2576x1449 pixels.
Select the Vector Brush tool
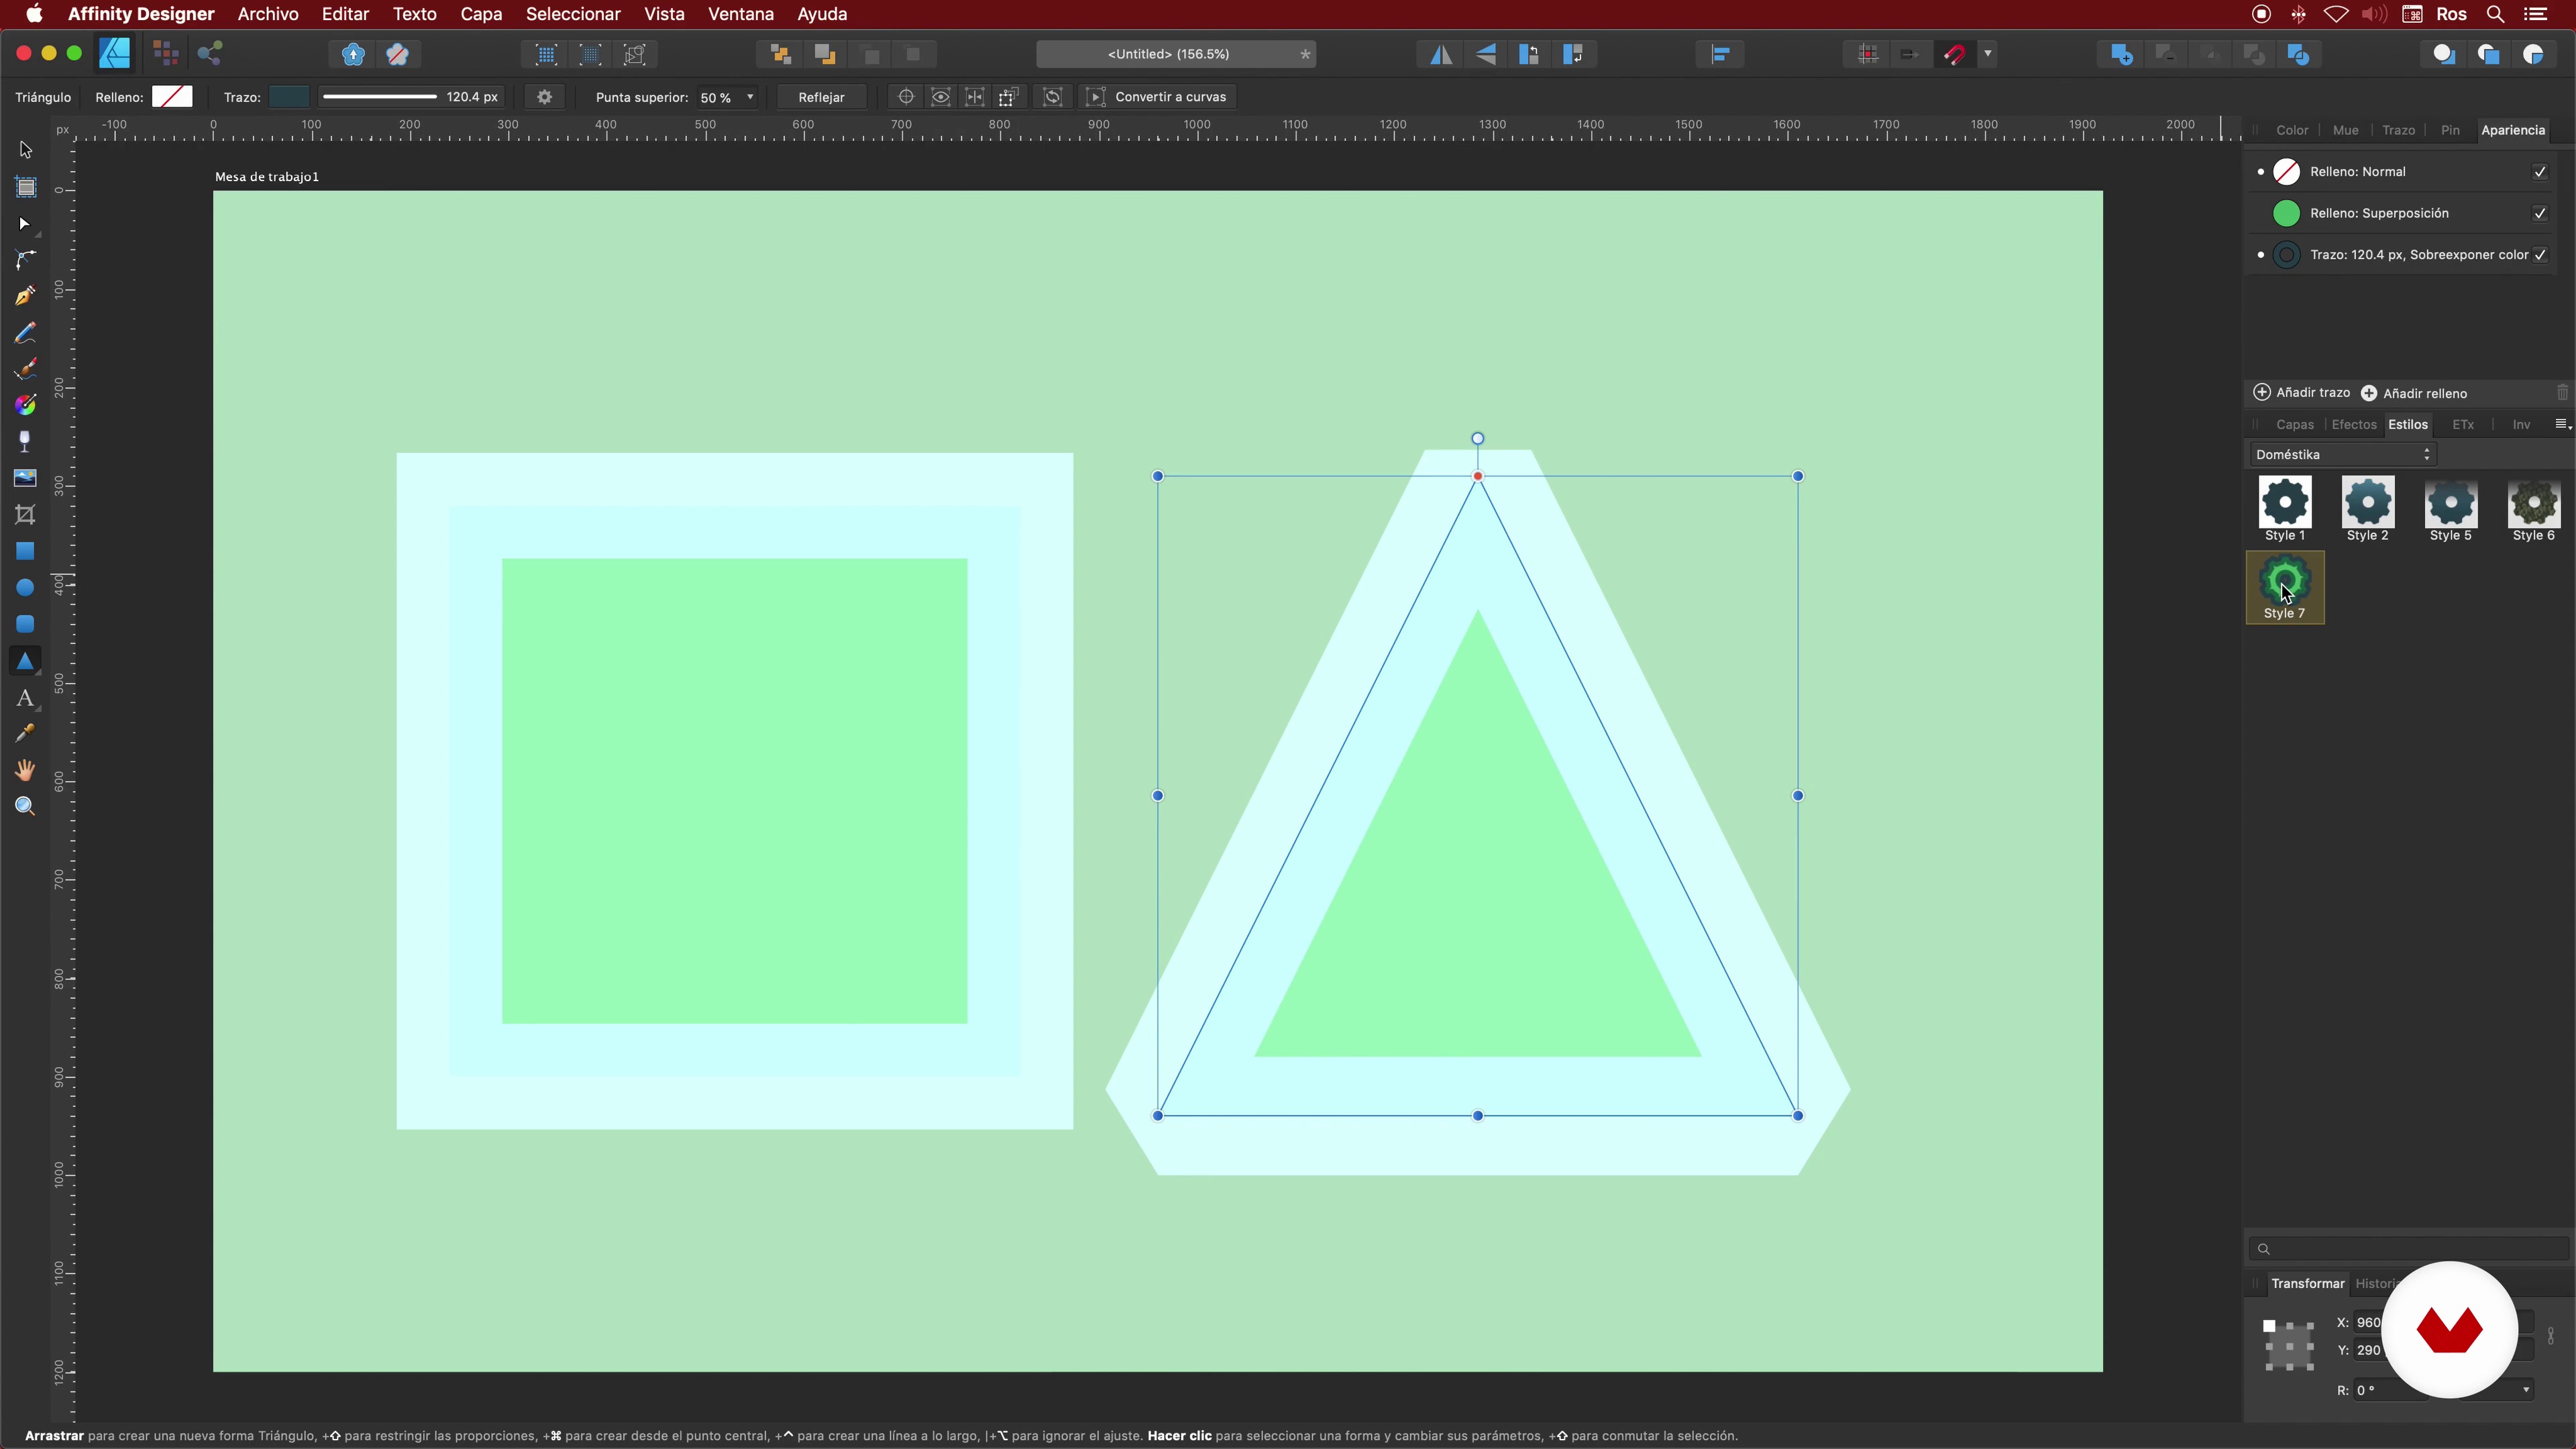coord(25,370)
